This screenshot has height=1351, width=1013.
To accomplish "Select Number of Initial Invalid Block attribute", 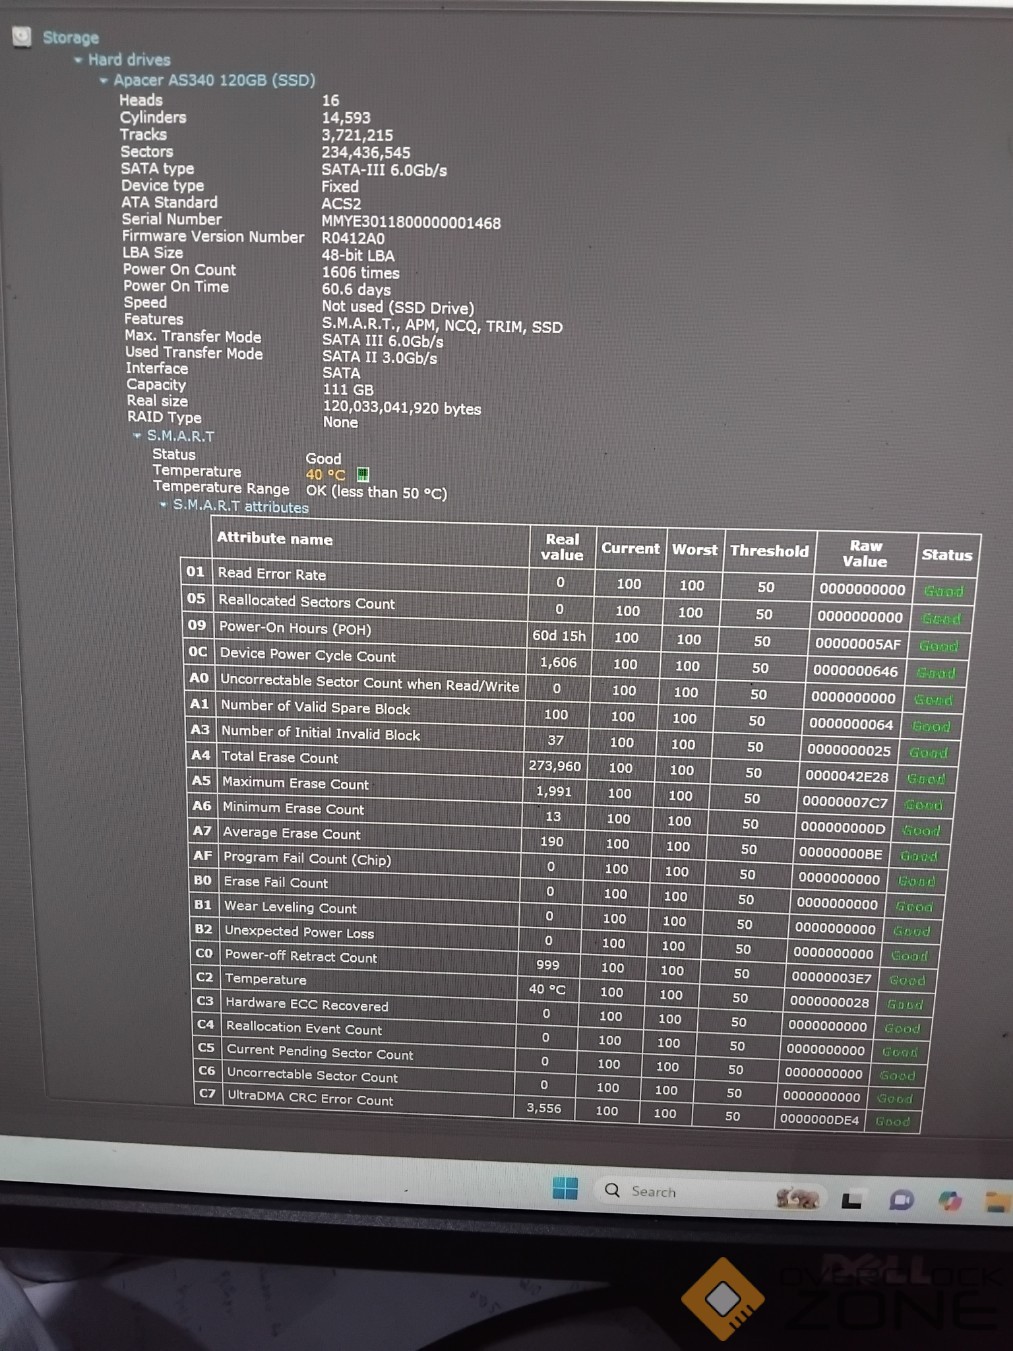I will coord(321,733).
